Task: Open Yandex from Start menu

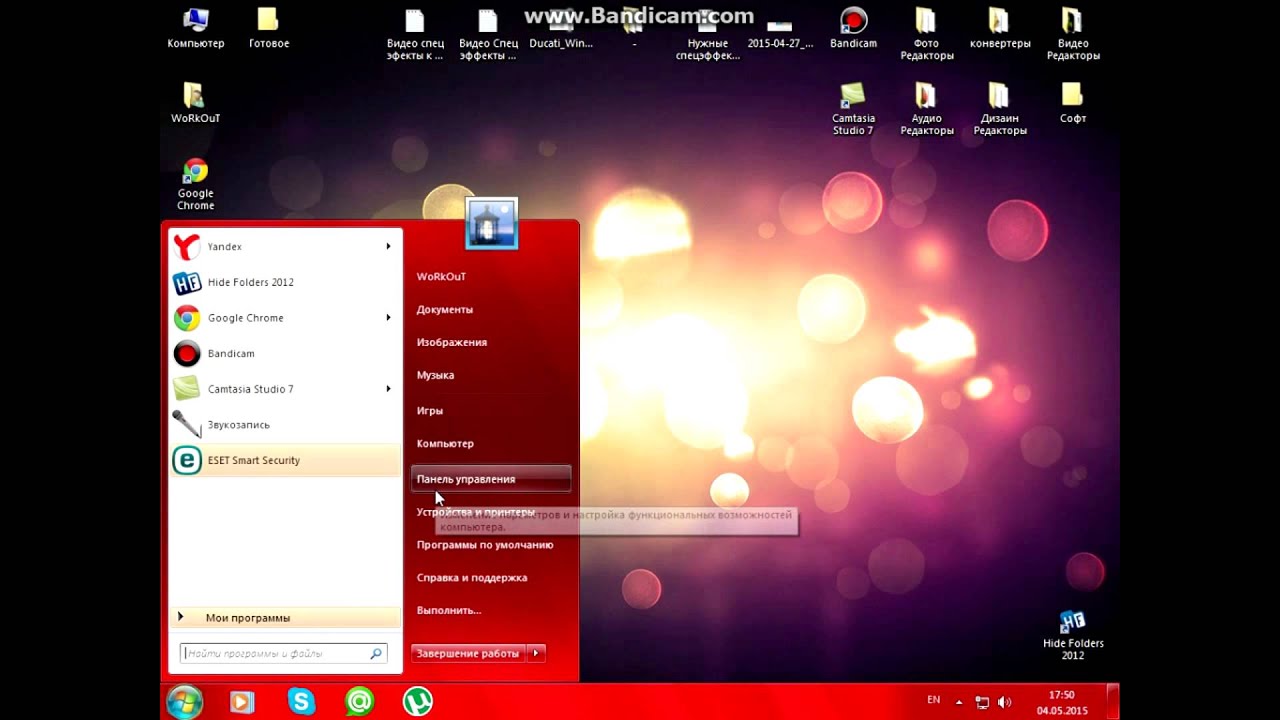Action: pyautogui.click(x=285, y=246)
